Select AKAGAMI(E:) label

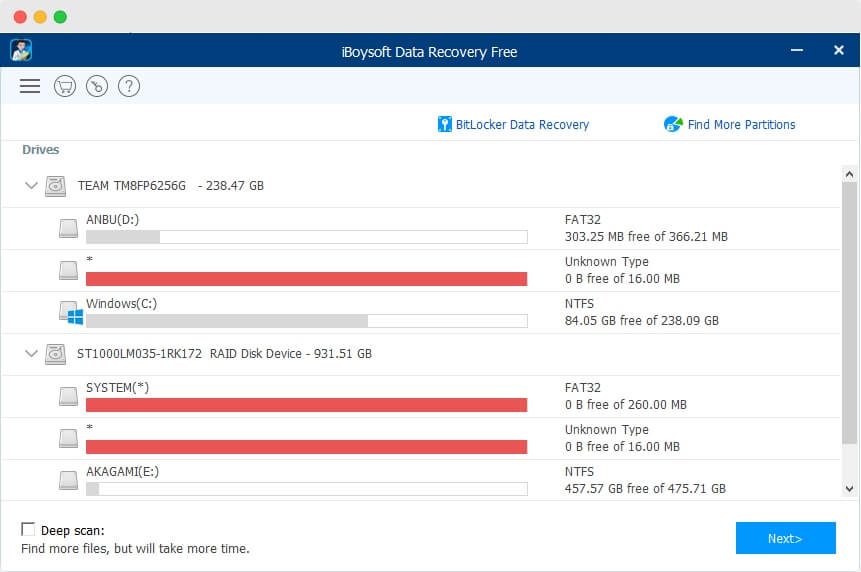pyautogui.click(x=122, y=472)
